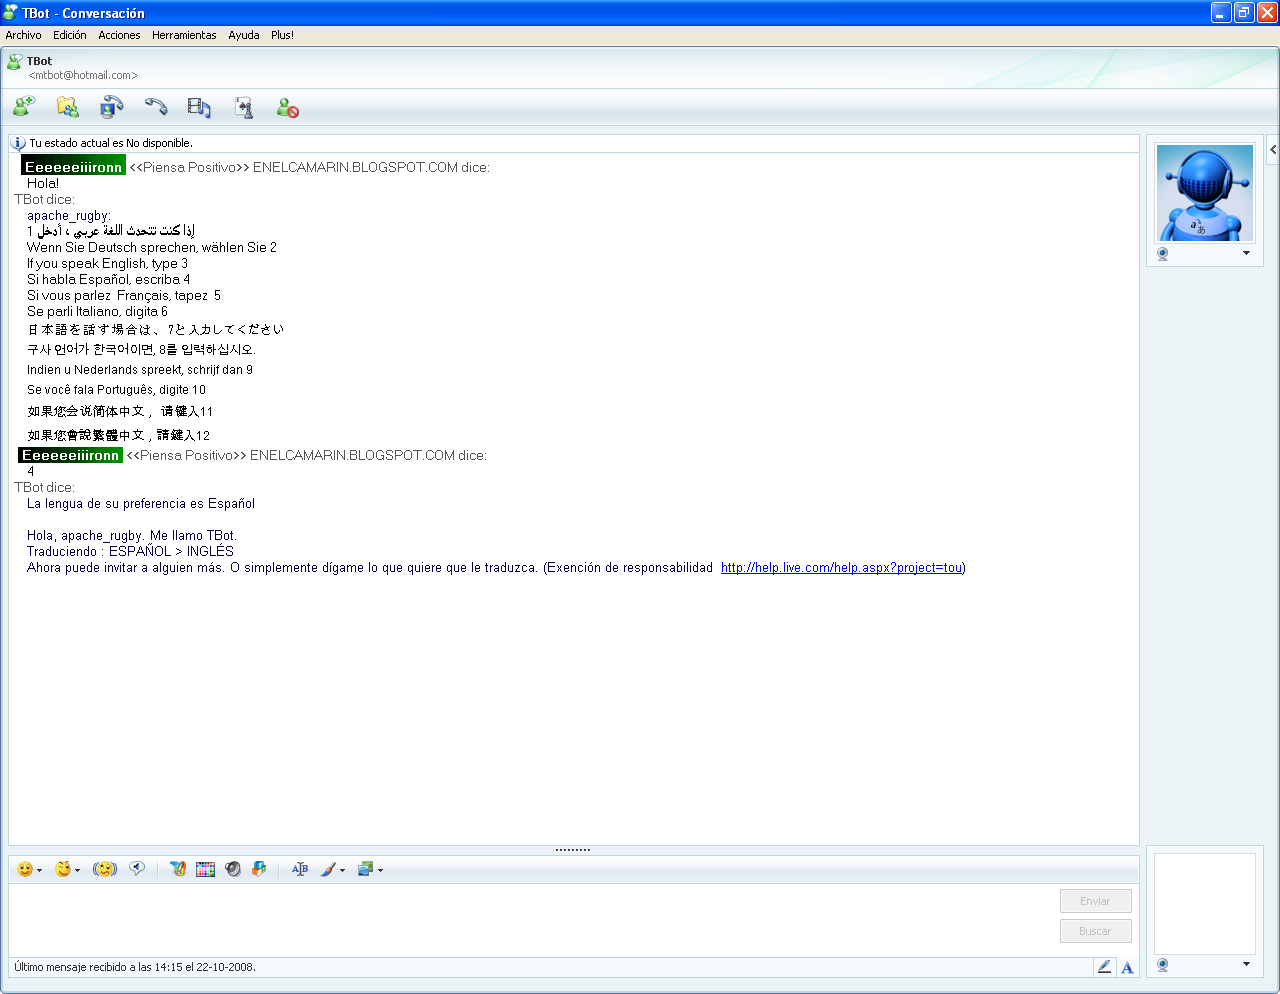Open the handwriting pen tool
The image size is (1280, 994).
(x=178, y=869)
